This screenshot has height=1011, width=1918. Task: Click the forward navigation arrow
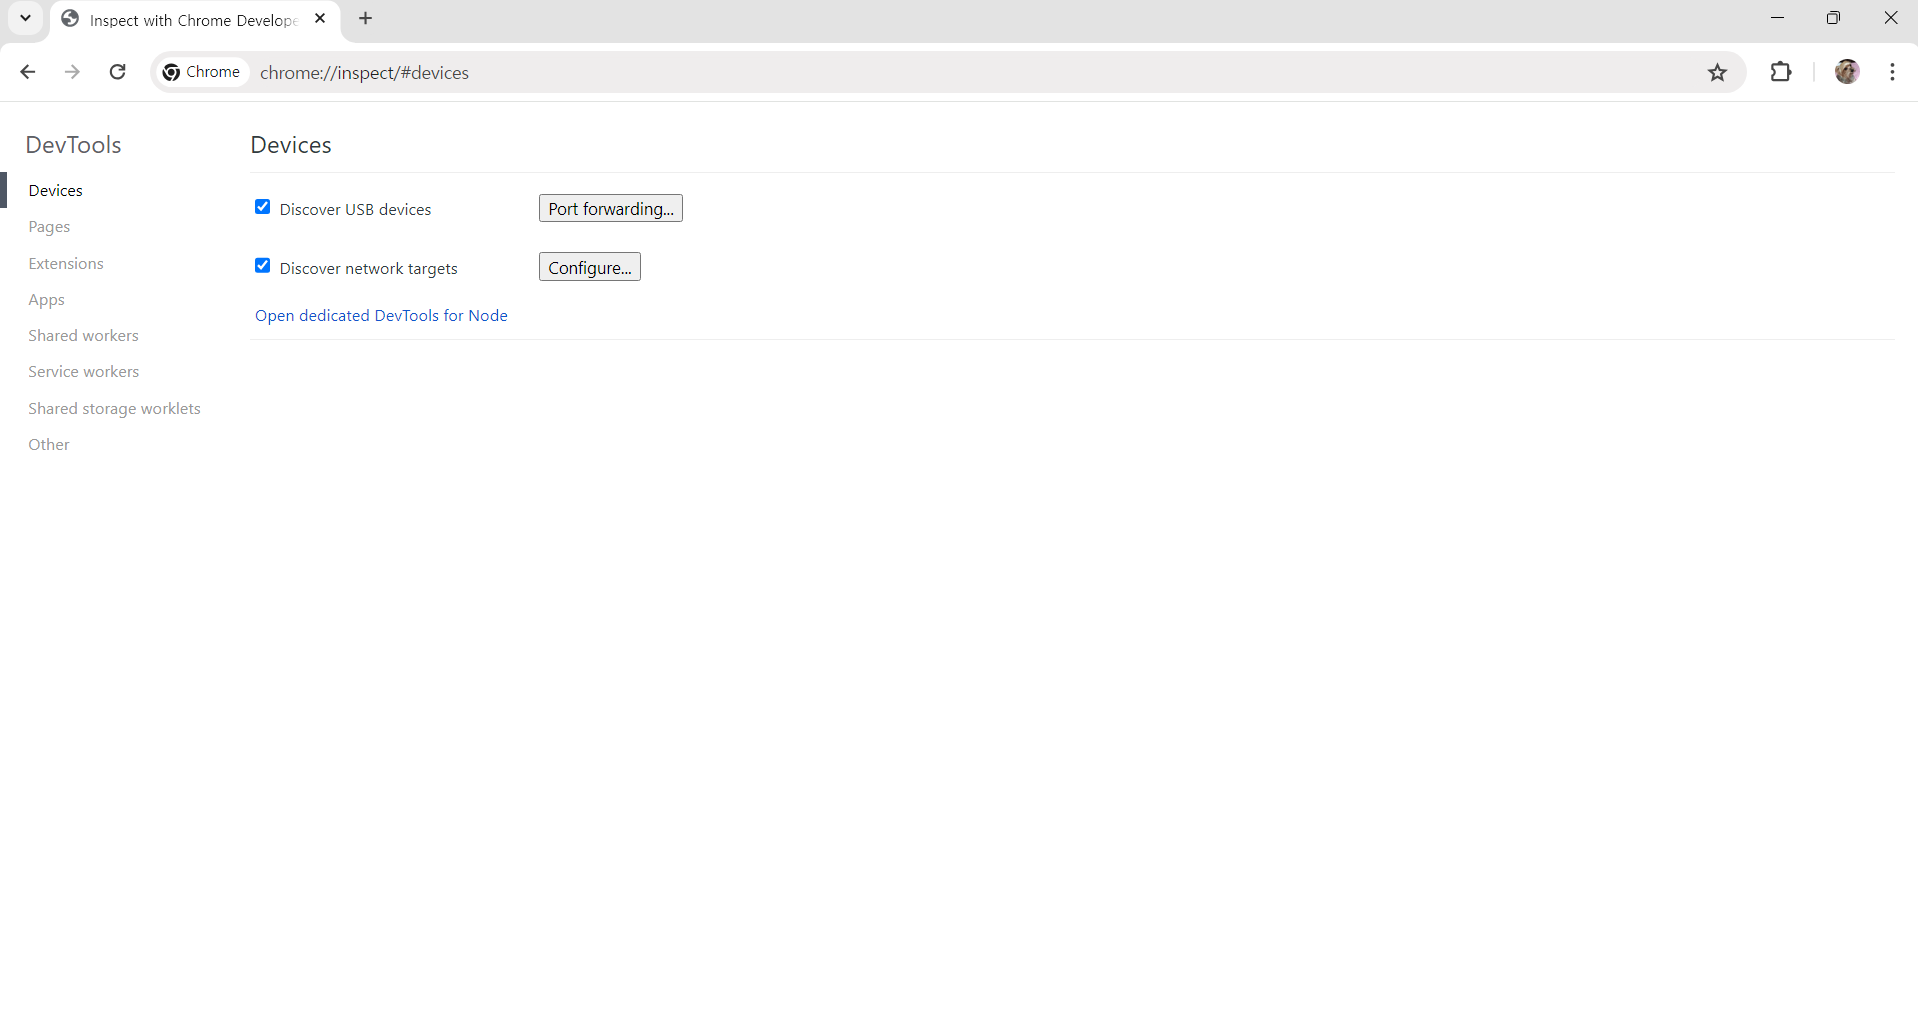[x=72, y=72]
